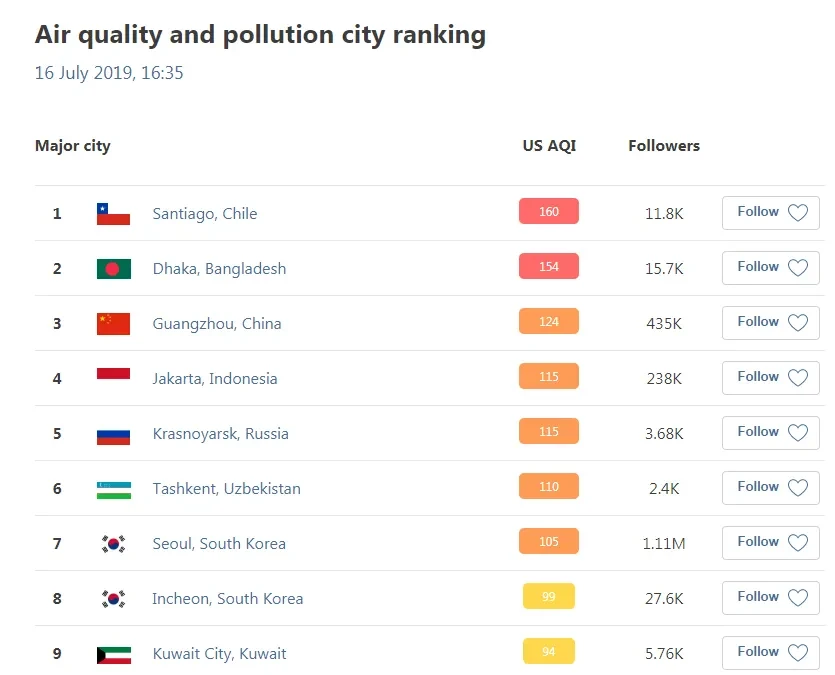Toggle Follow for Dhaka, Bangladesh

click(770, 268)
